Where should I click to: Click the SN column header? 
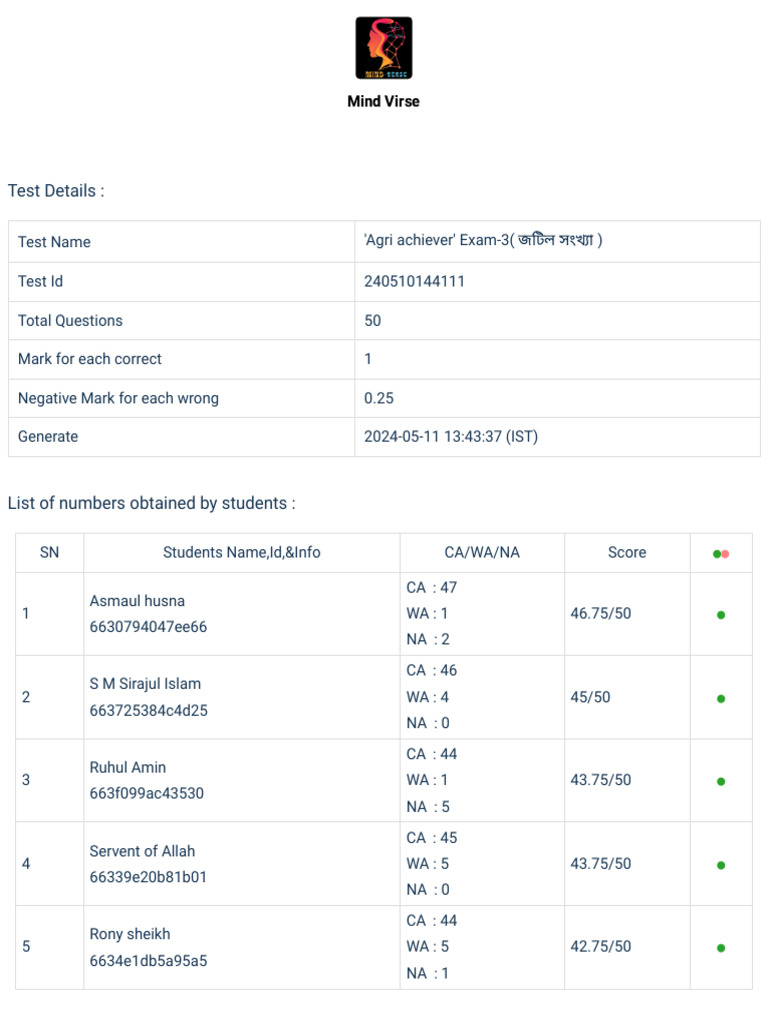pyautogui.click(x=49, y=552)
